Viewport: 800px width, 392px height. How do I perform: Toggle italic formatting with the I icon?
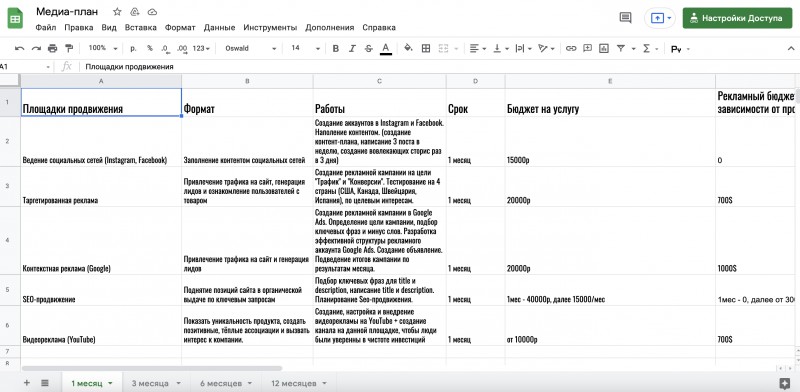[x=352, y=48]
